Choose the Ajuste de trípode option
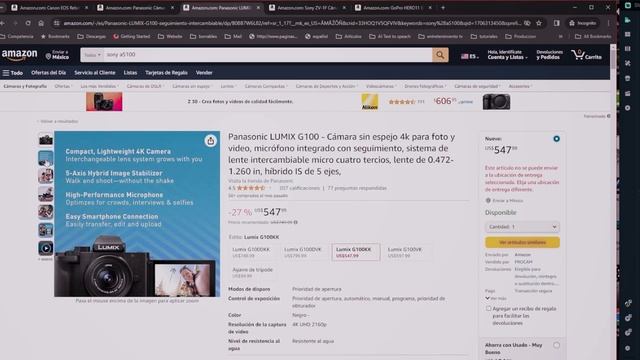The height and width of the screenshot is (360, 640). [252, 272]
